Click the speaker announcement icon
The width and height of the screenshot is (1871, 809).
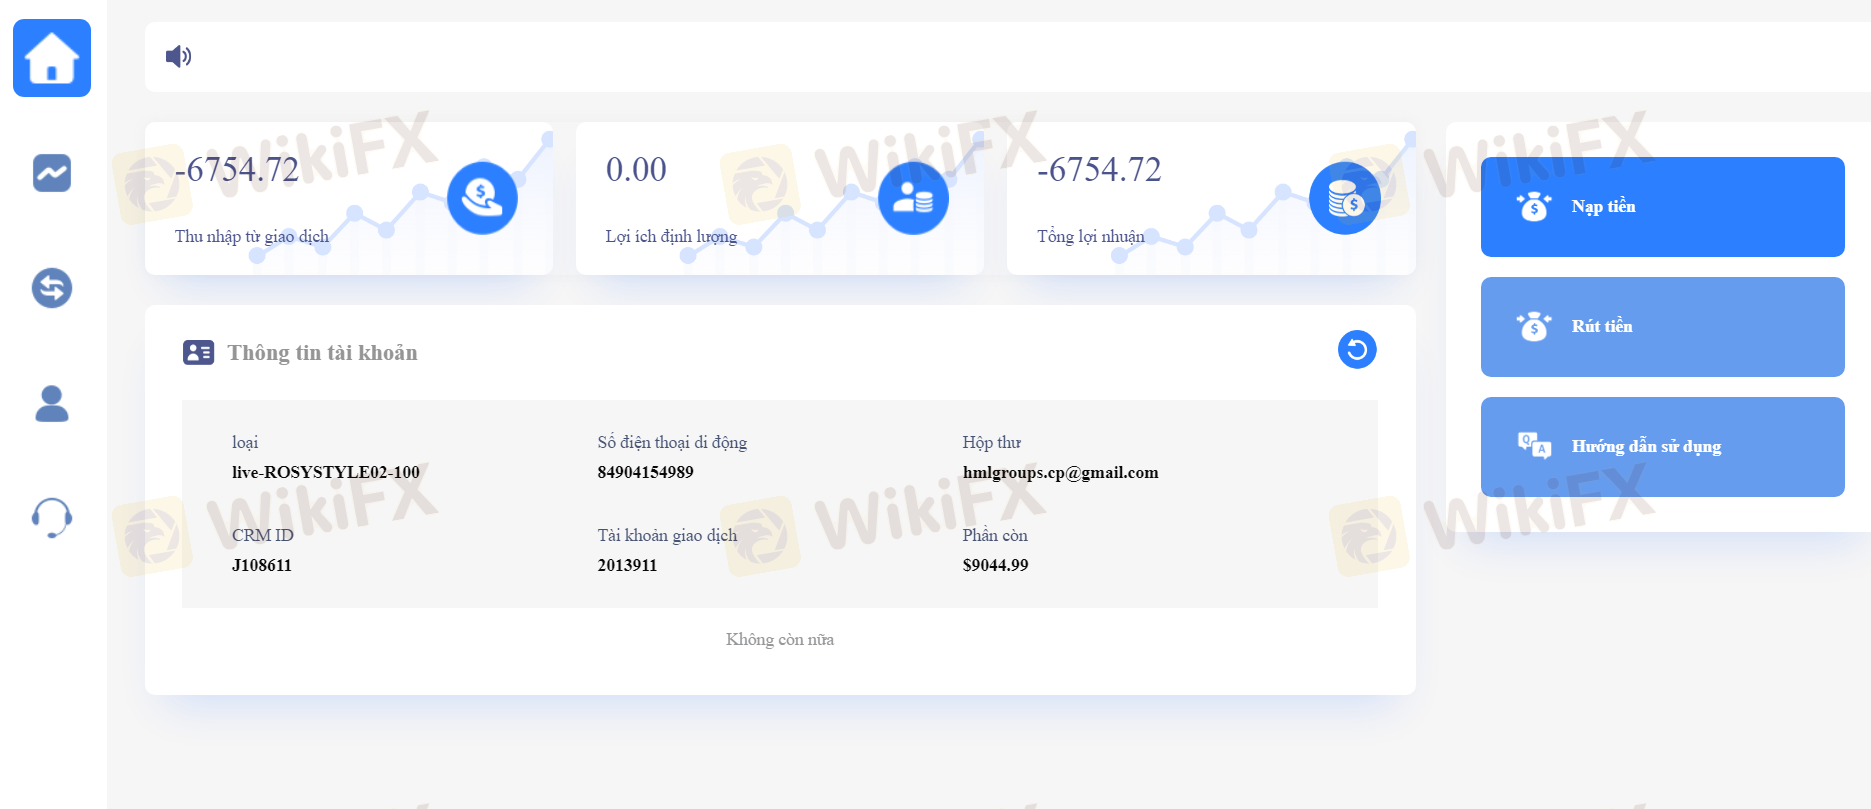[x=179, y=56]
